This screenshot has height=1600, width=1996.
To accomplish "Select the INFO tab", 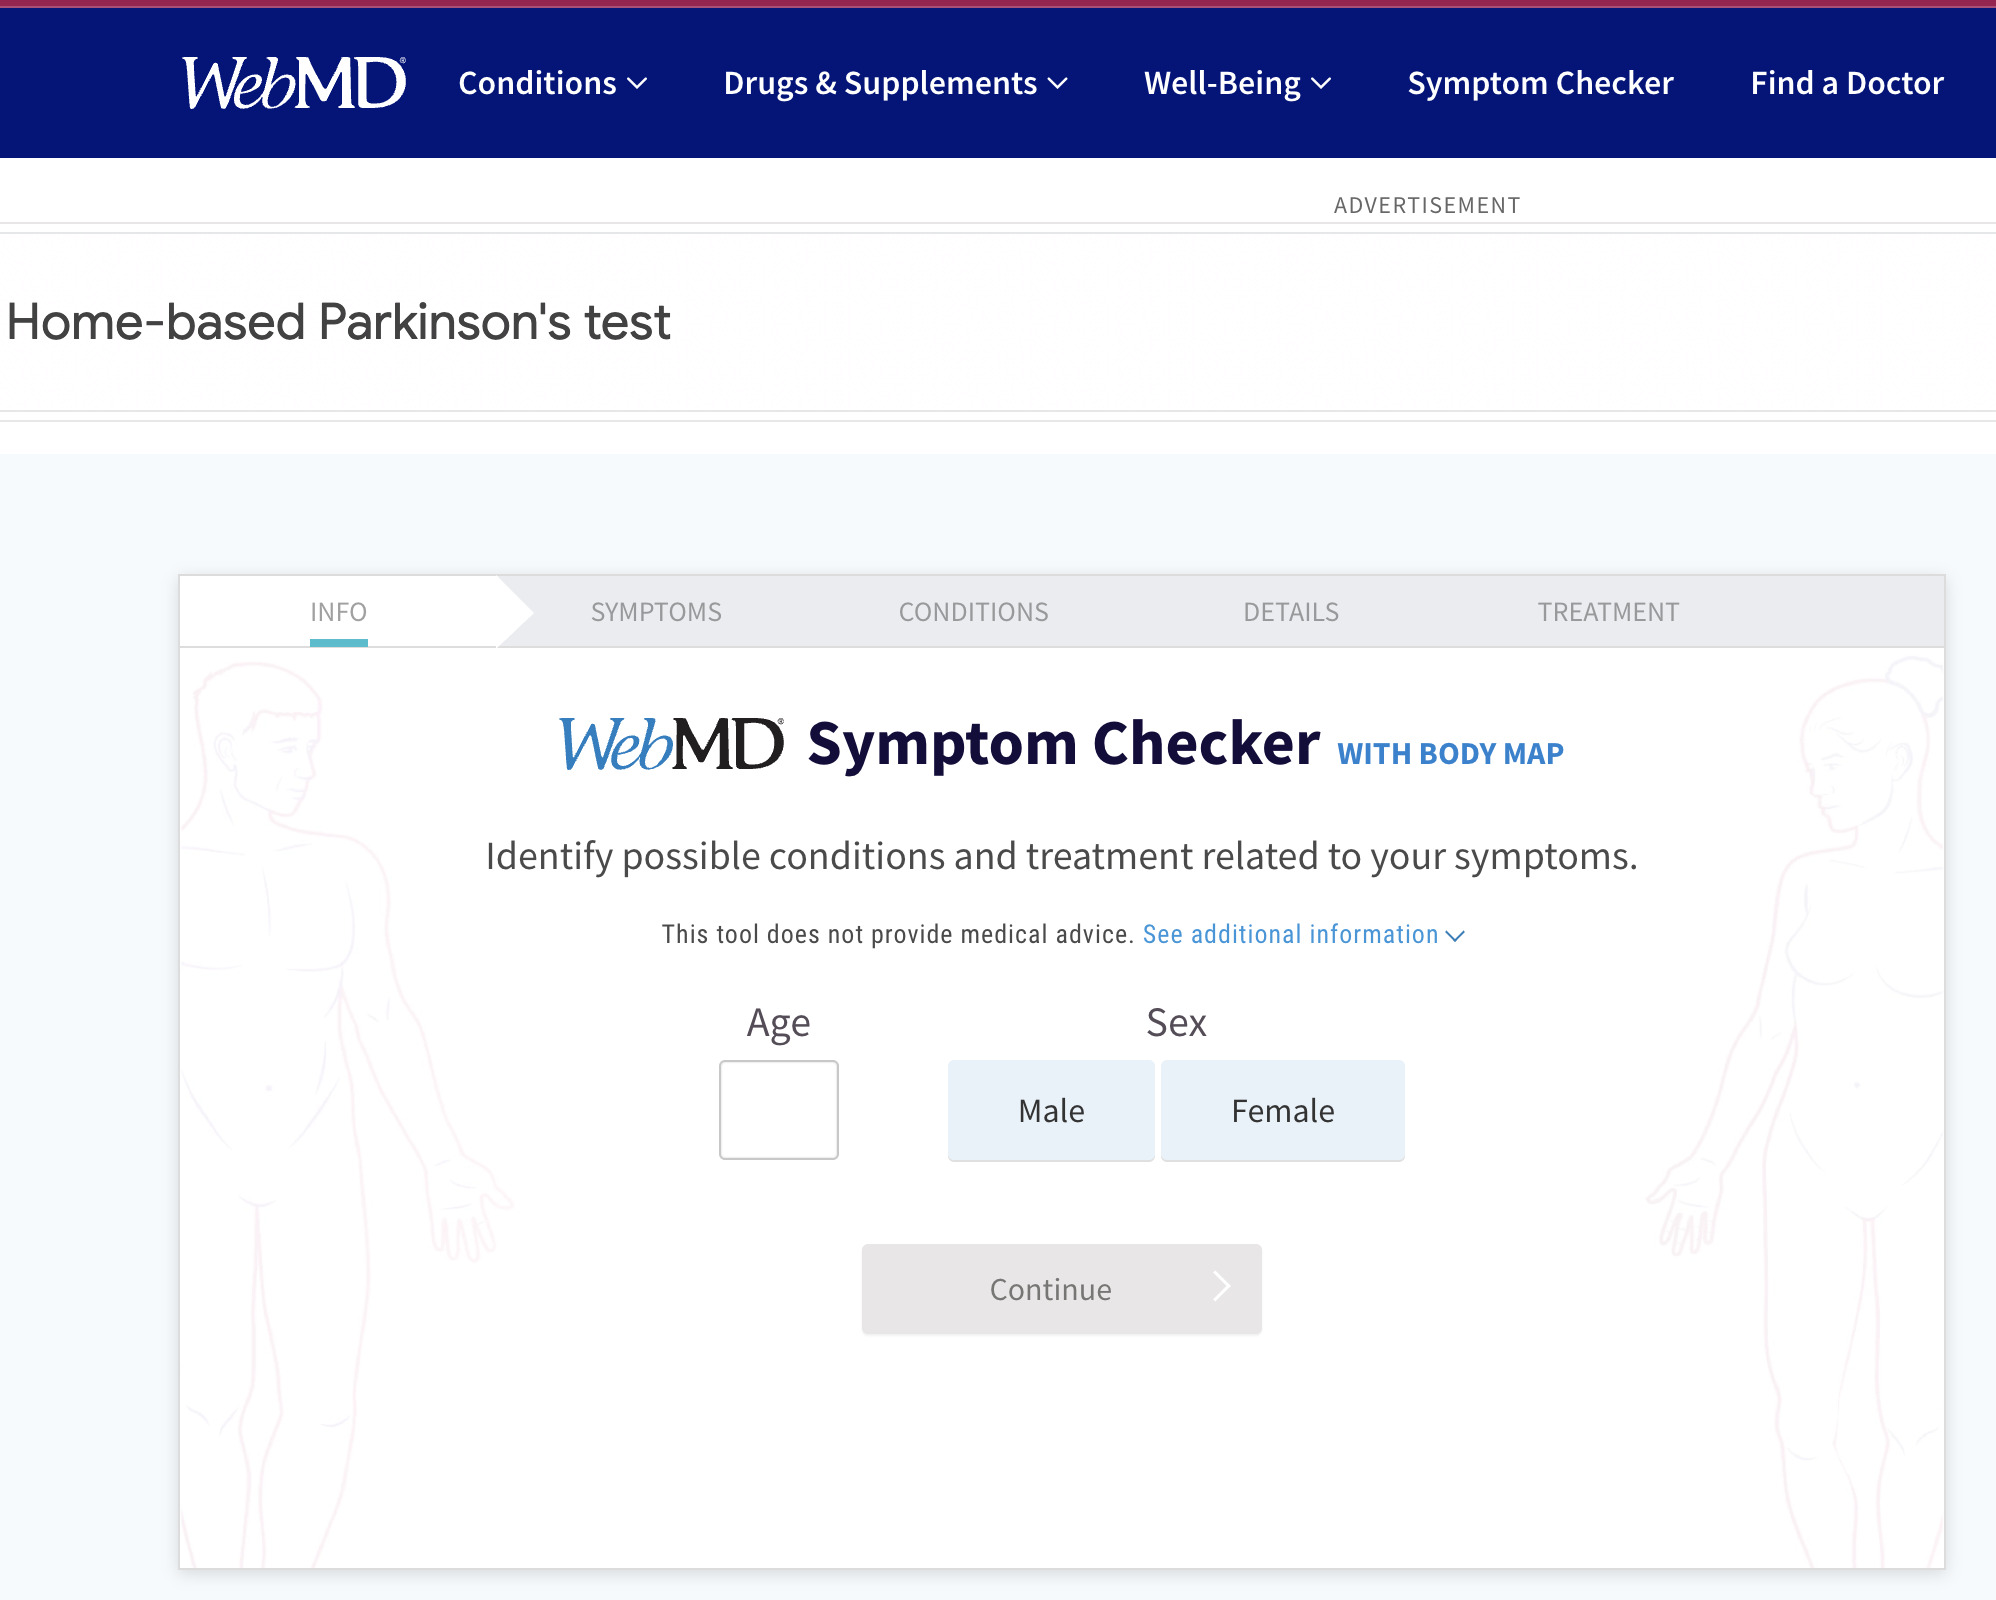I will point(338,611).
